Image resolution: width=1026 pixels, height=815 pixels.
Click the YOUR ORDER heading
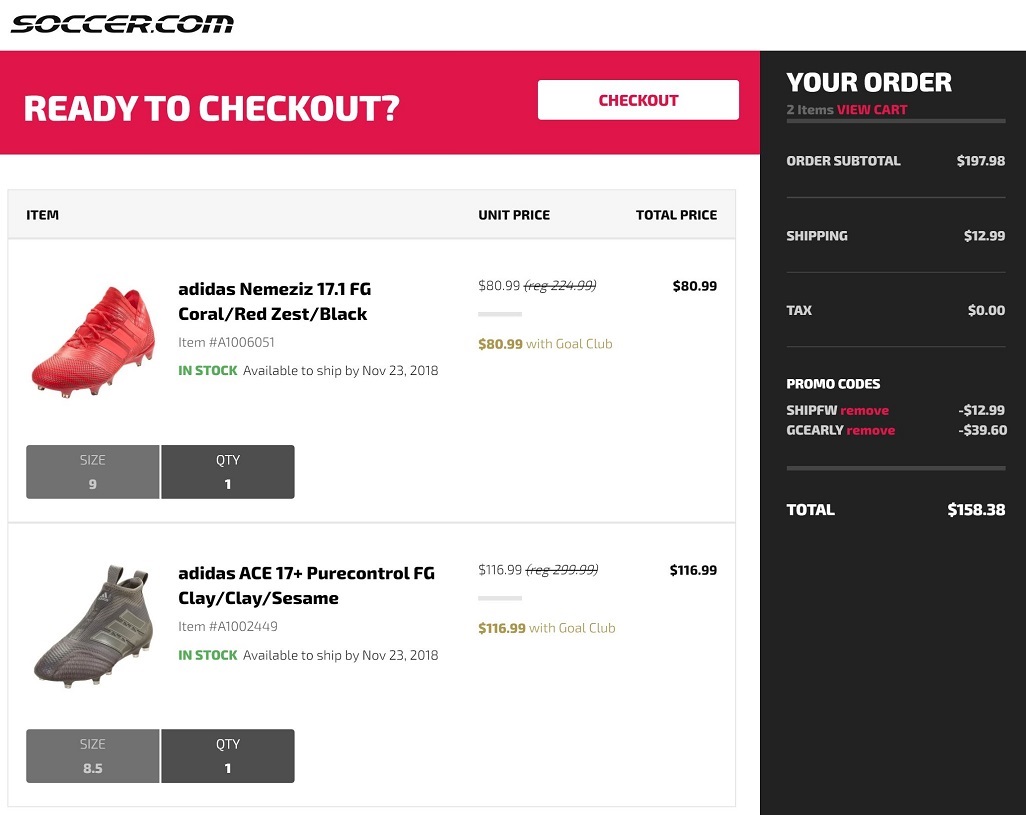point(869,83)
